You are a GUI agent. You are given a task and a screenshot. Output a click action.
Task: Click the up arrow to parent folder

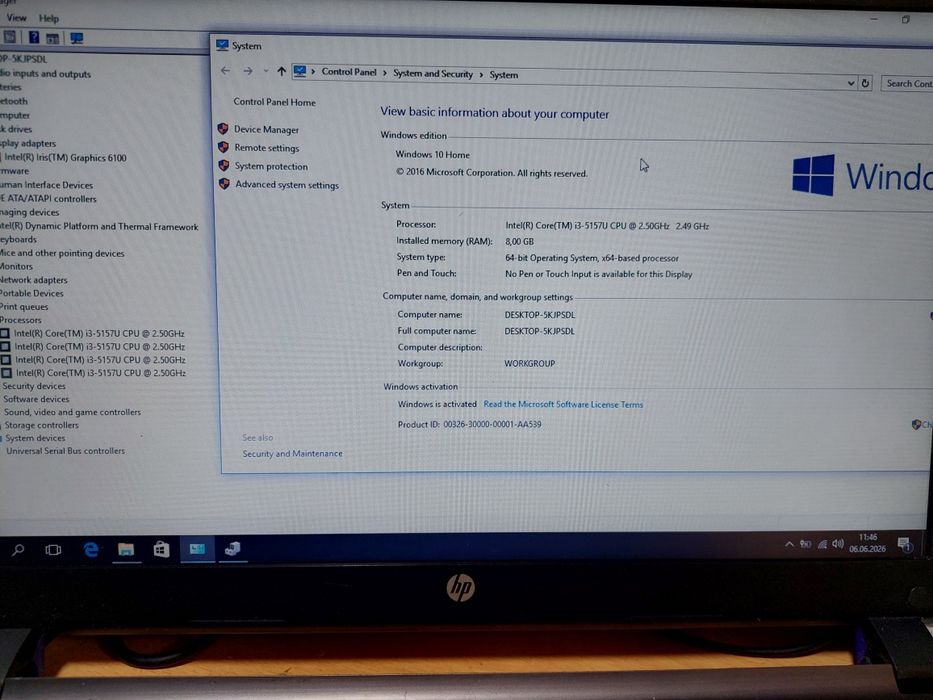click(281, 71)
